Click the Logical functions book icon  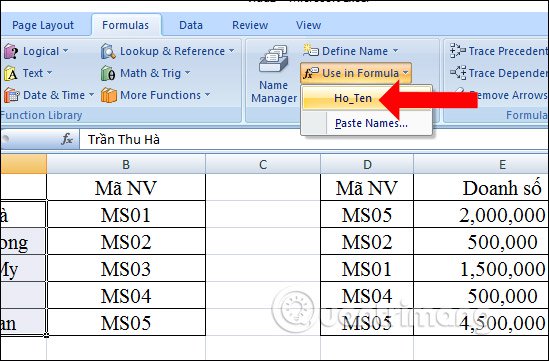[11, 51]
